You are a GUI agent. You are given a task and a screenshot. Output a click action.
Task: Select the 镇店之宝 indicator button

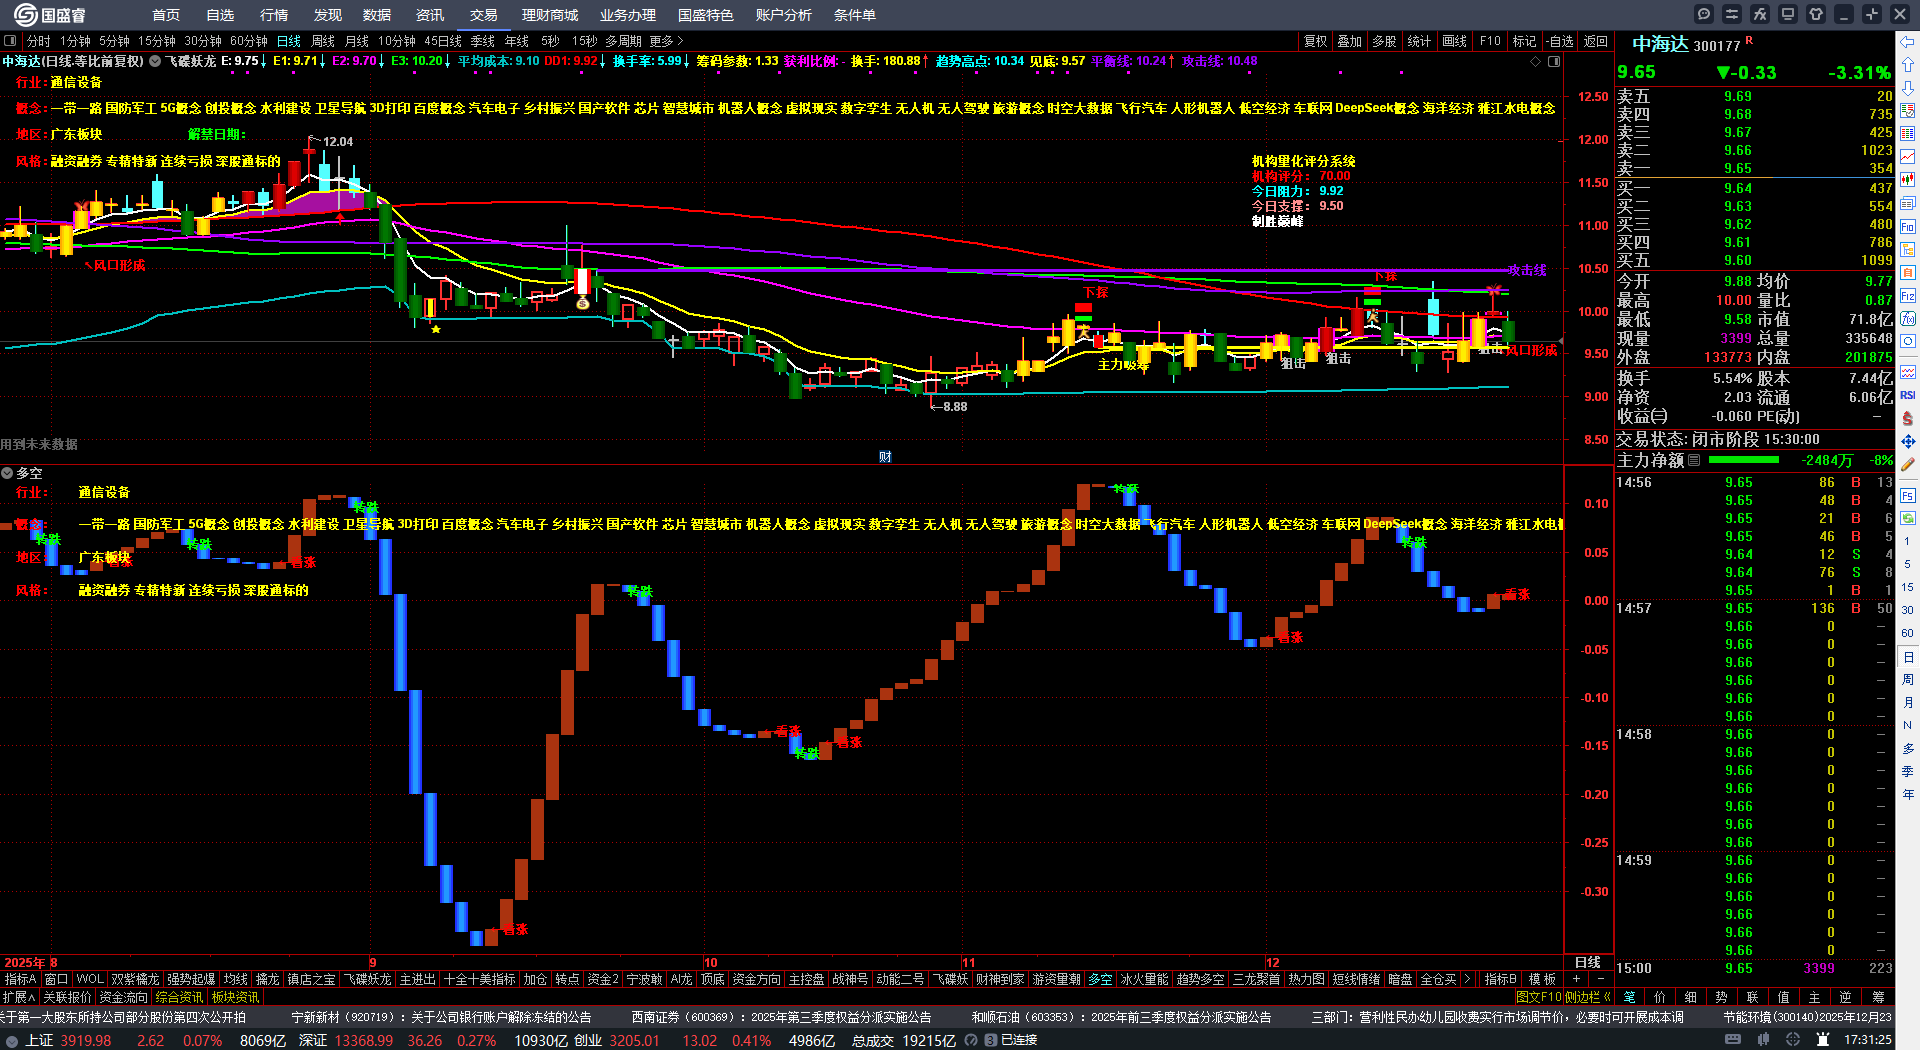click(311, 979)
